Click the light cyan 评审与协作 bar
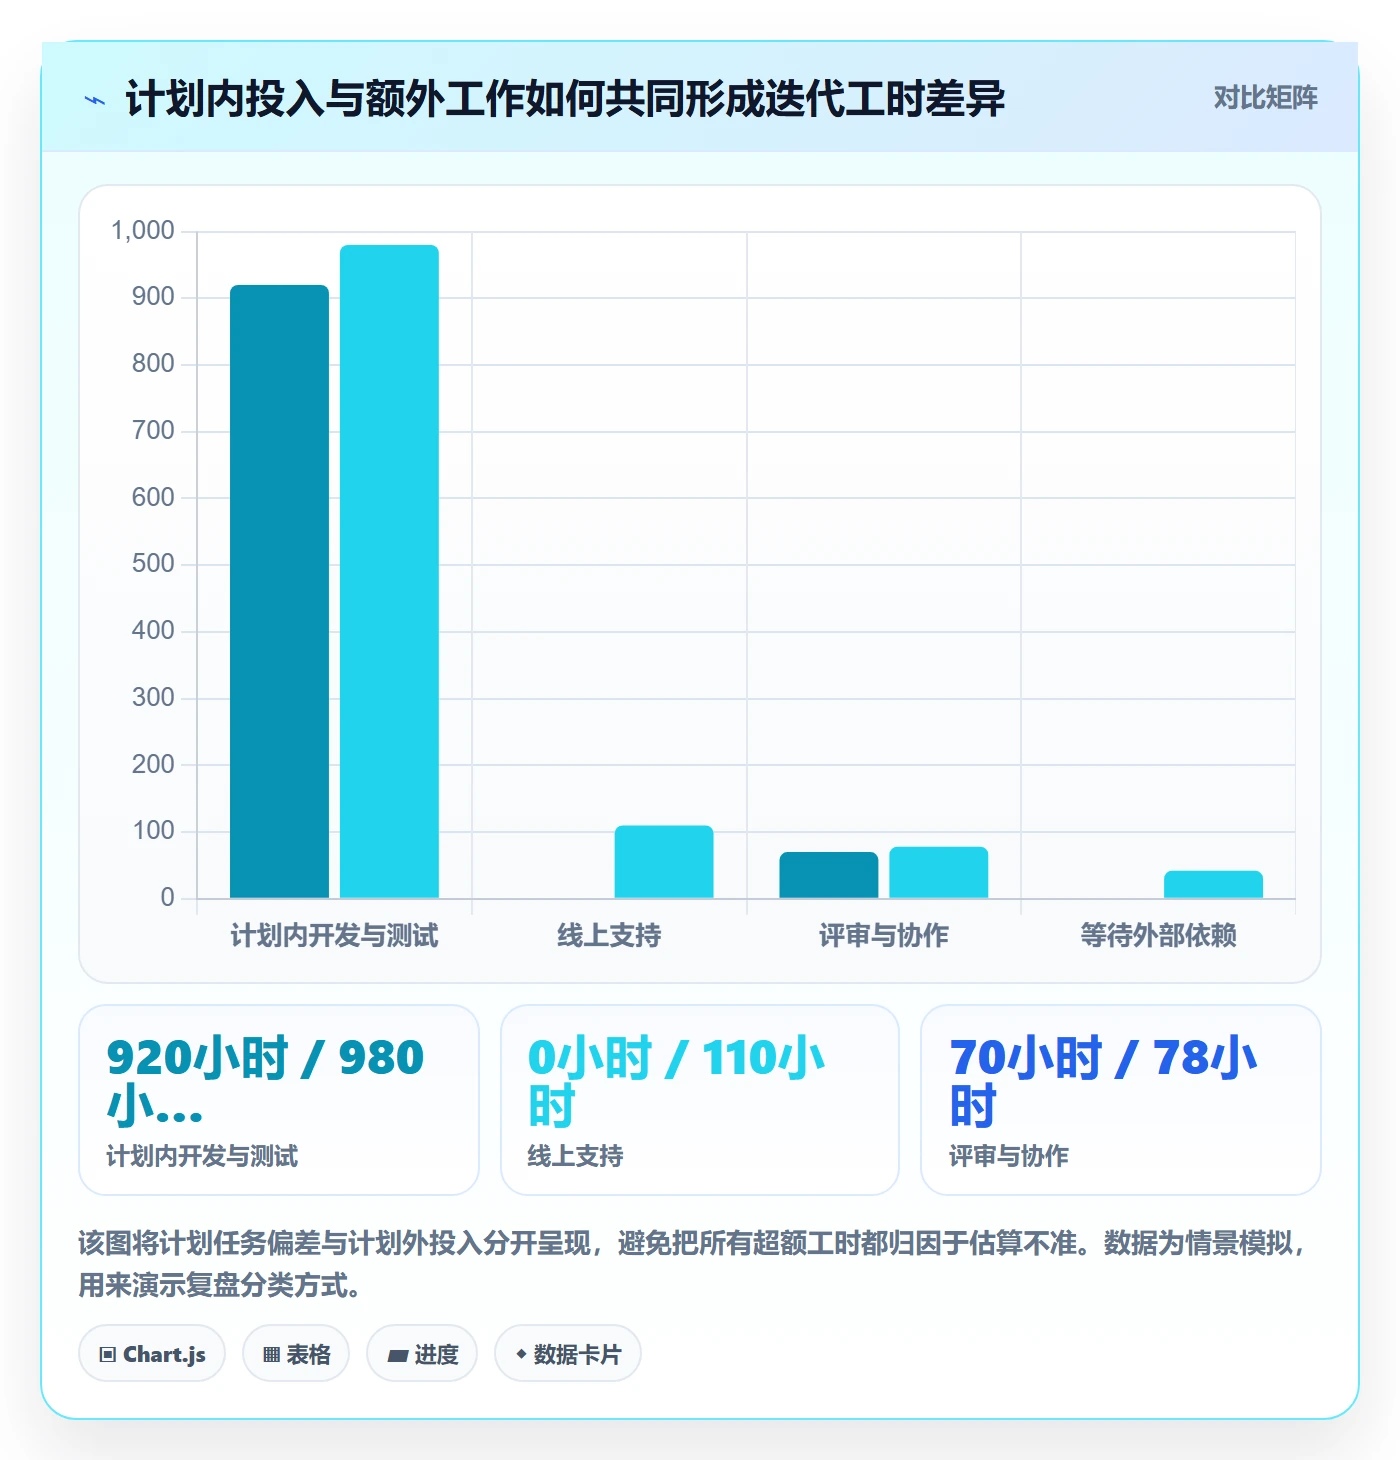 coord(939,872)
